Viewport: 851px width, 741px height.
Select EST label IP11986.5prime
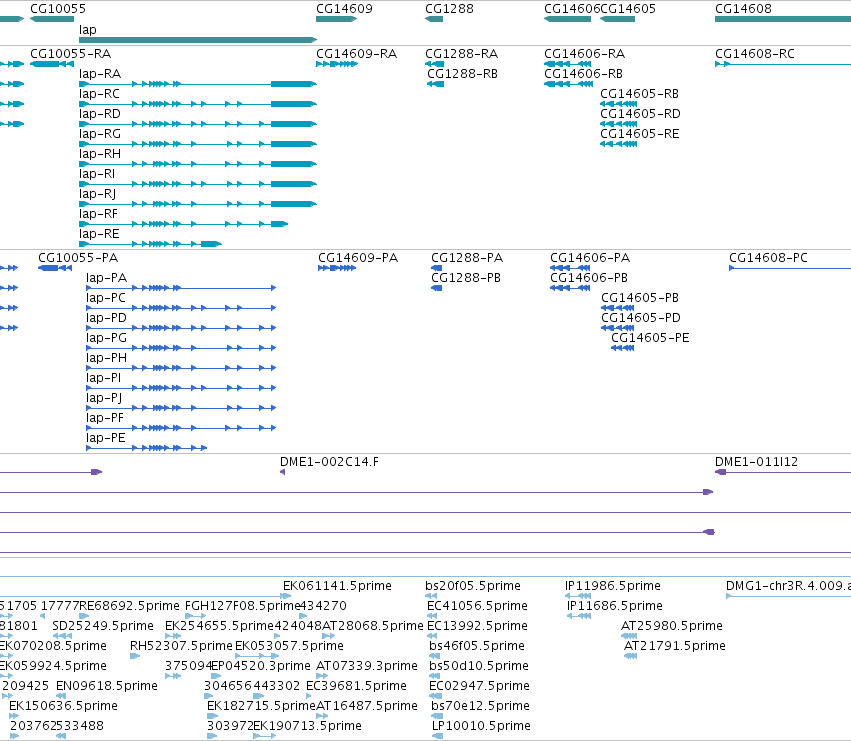coord(613,586)
